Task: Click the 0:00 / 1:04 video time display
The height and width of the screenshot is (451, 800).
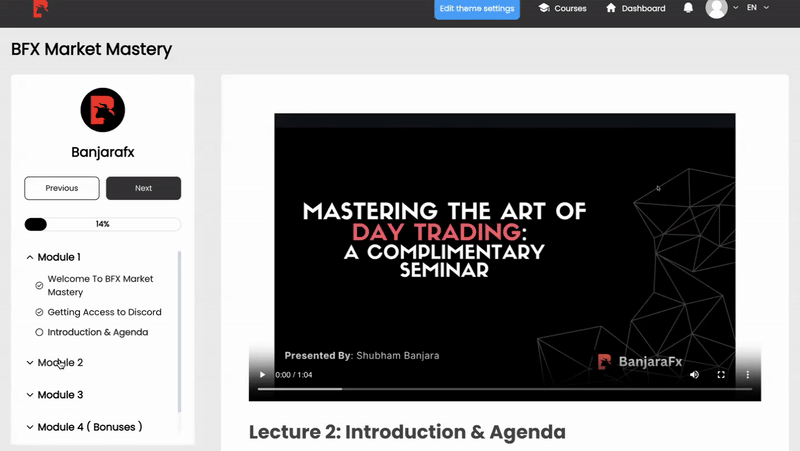Action: tap(294, 374)
